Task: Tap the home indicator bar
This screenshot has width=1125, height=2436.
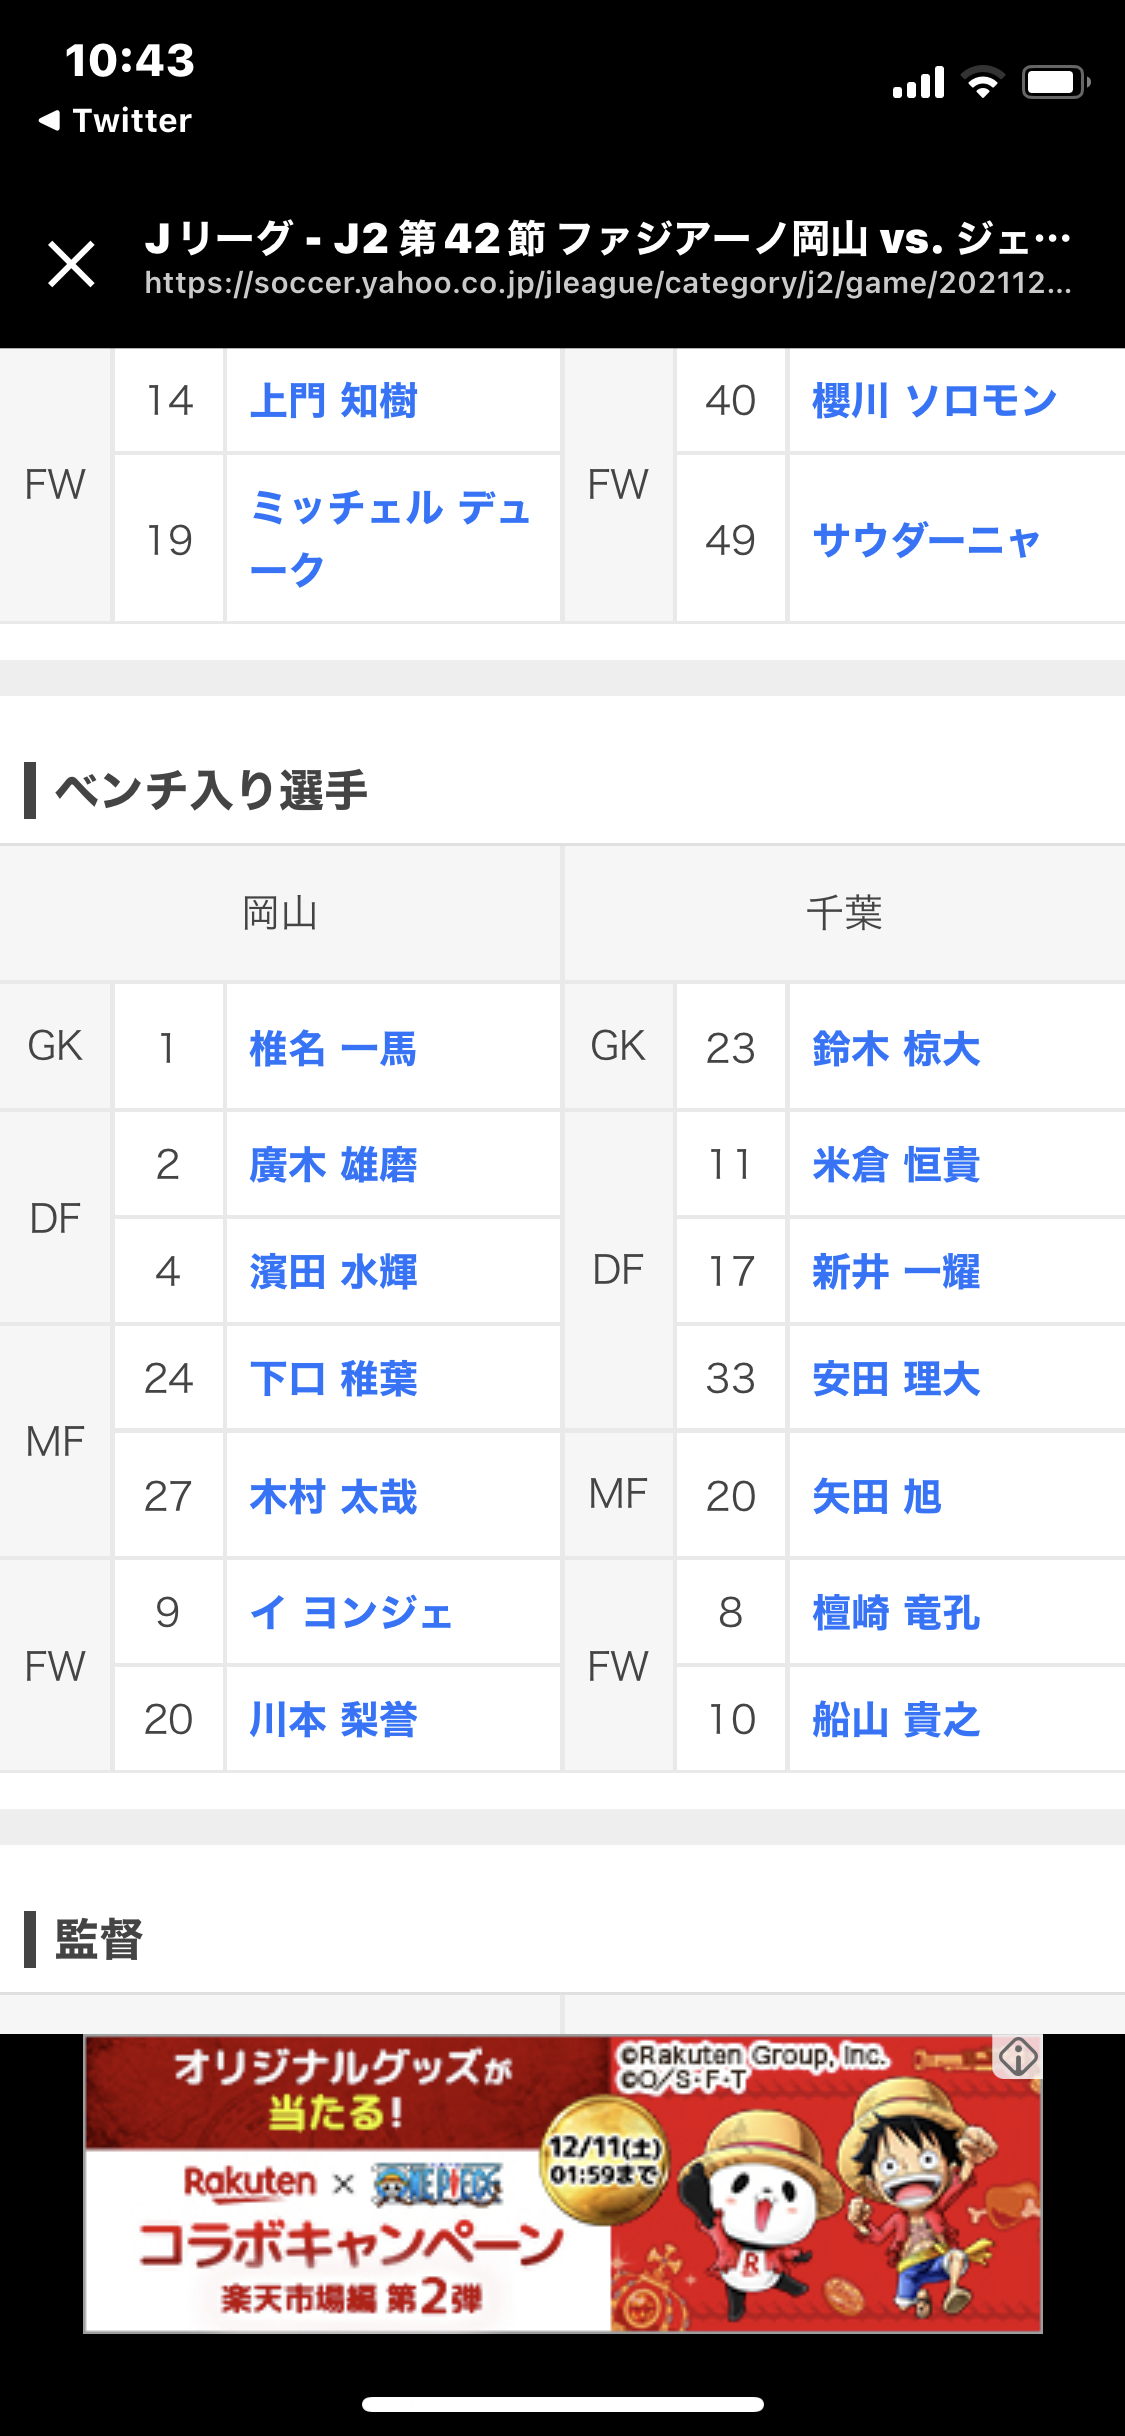Action: click(562, 2404)
